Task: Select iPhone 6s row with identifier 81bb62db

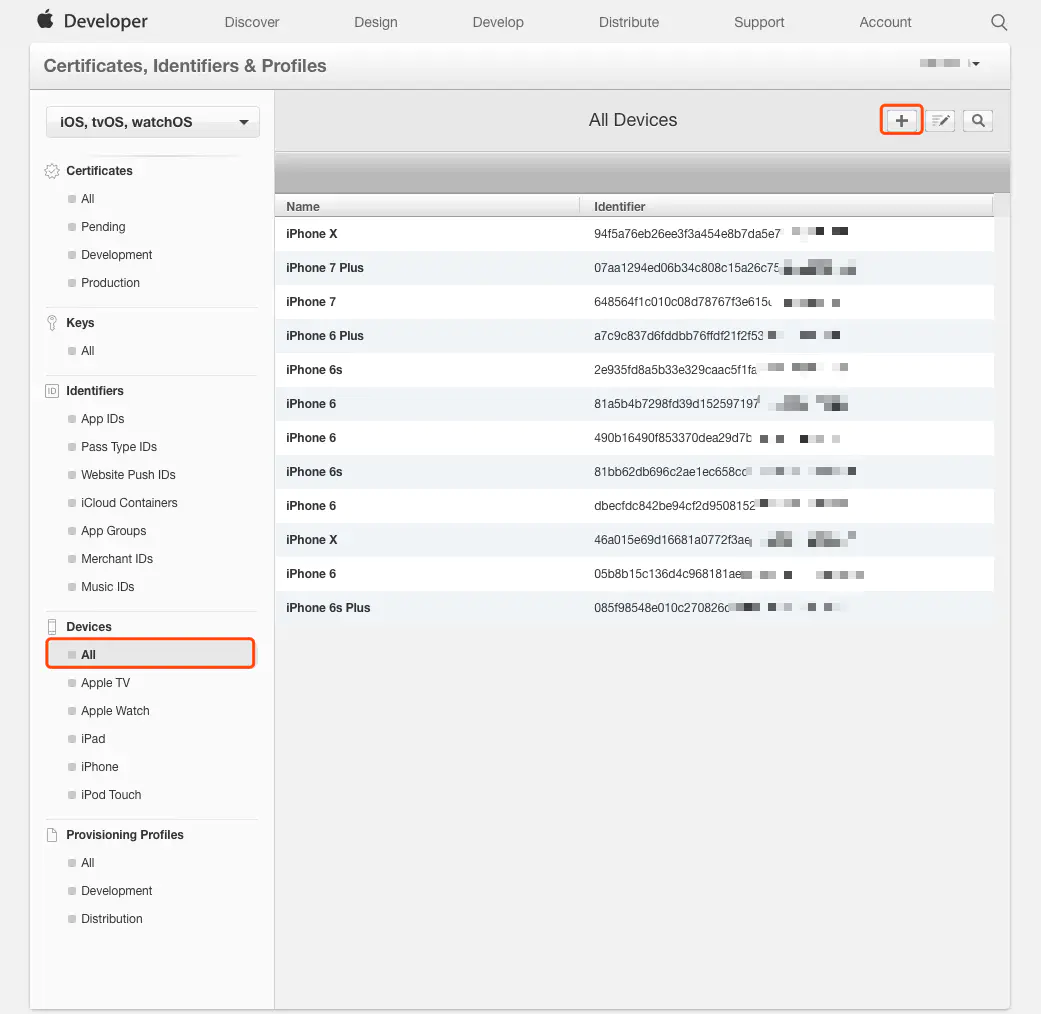Action: 634,471
